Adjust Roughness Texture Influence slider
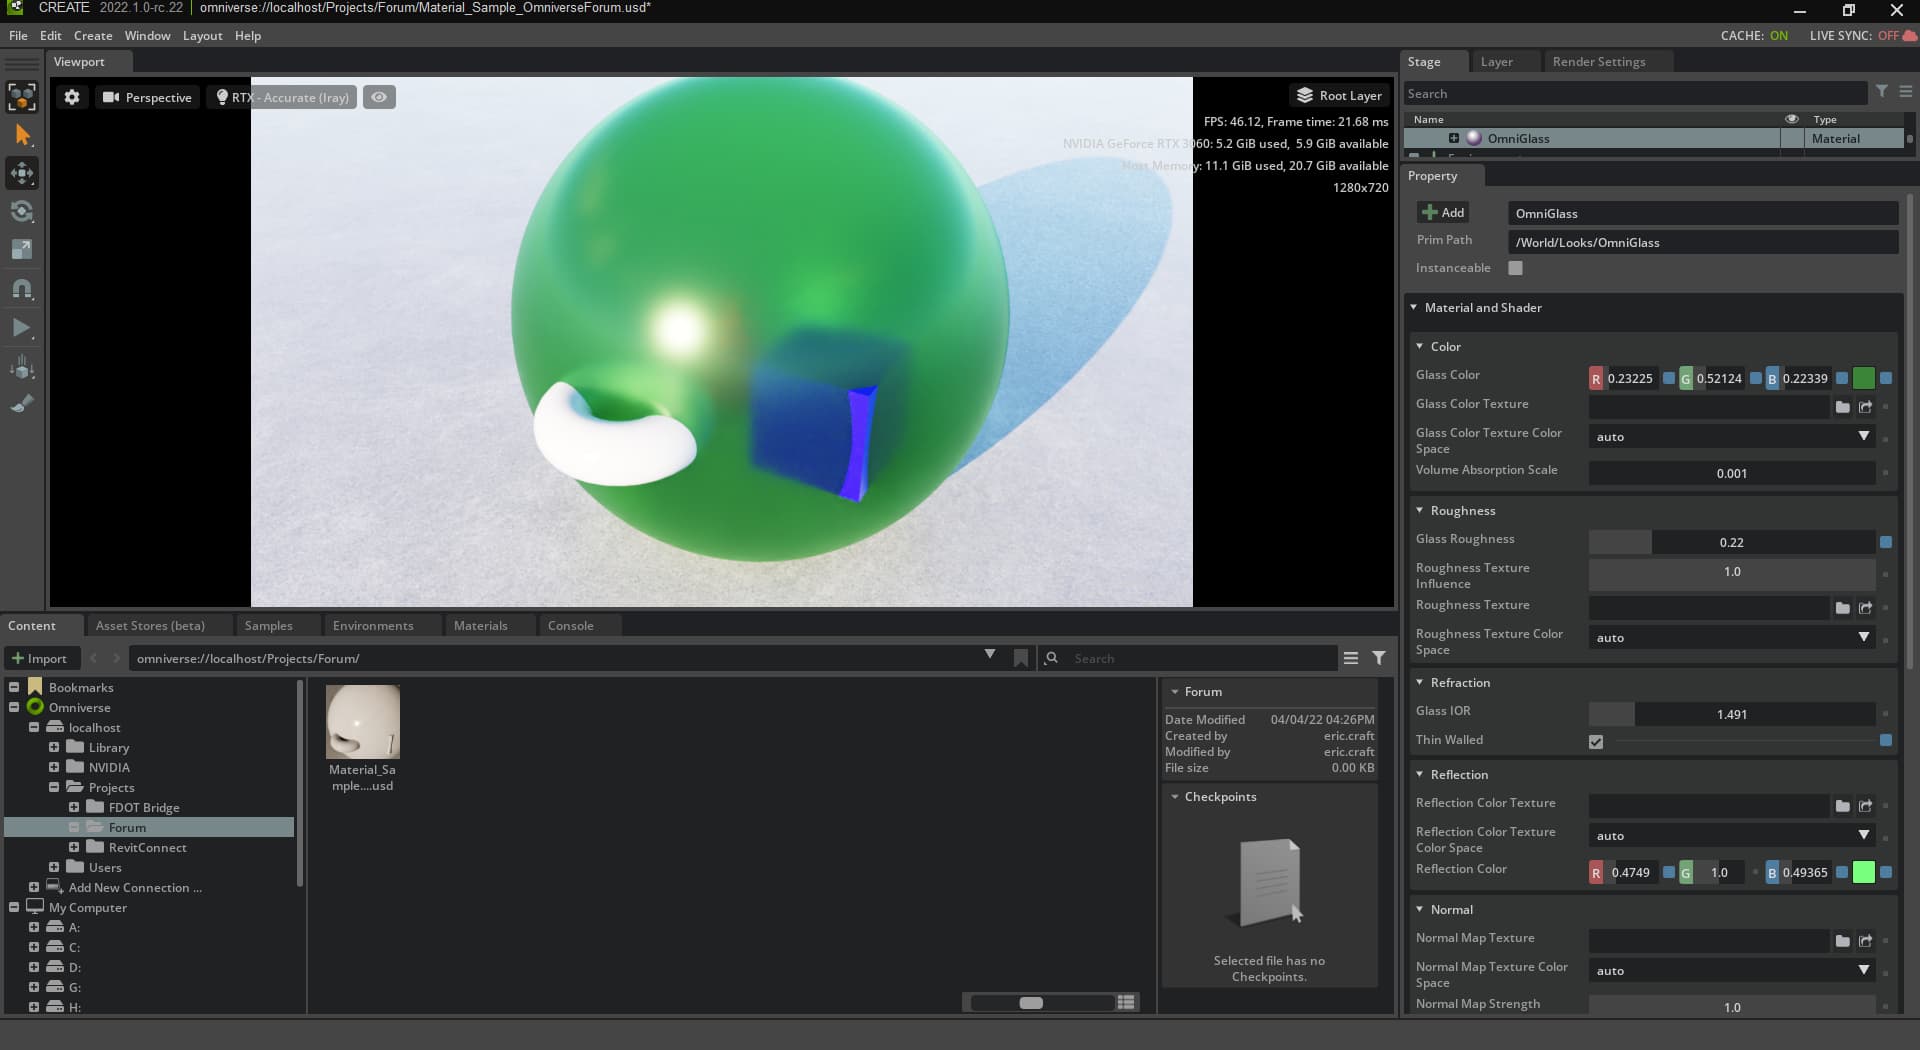The image size is (1920, 1050). pyautogui.click(x=1732, y=572)
